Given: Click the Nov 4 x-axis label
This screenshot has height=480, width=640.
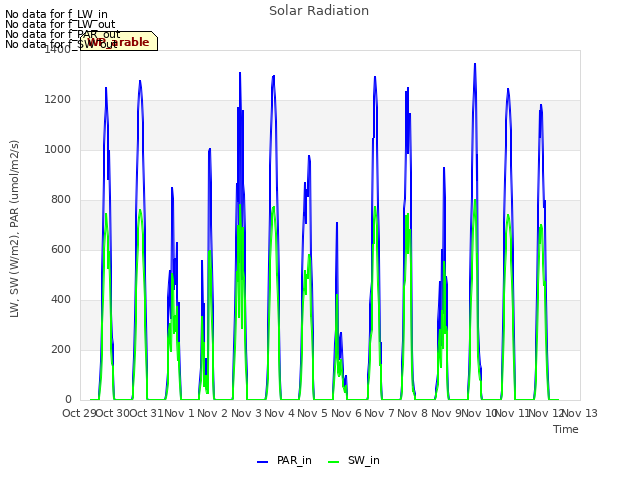Looking at the screenshot, I should [x=279, y=413].
